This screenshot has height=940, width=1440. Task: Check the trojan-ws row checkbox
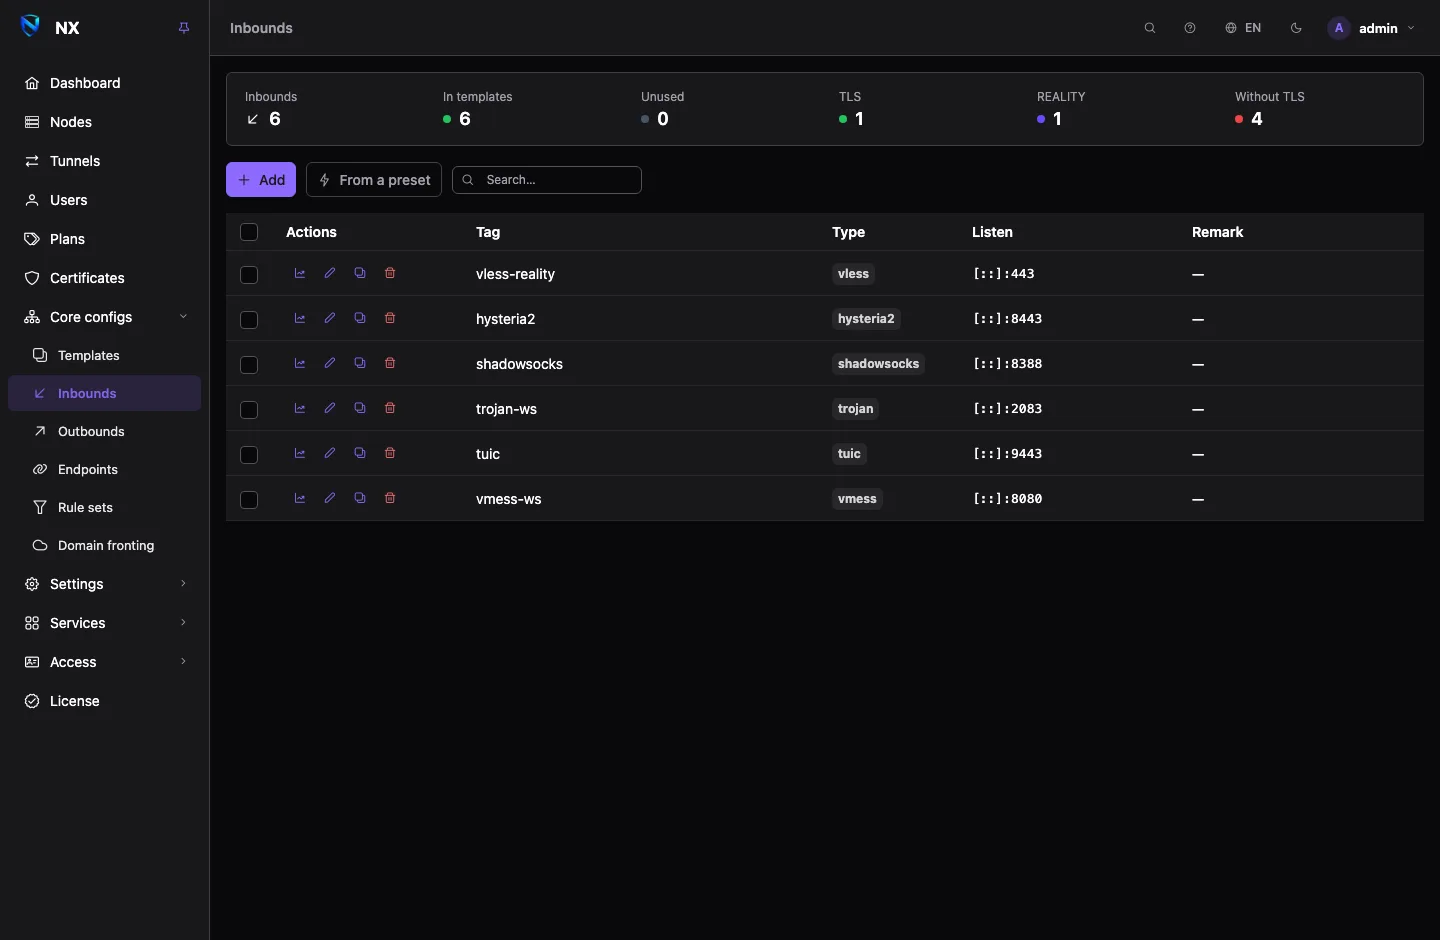[x=249, y=409]
